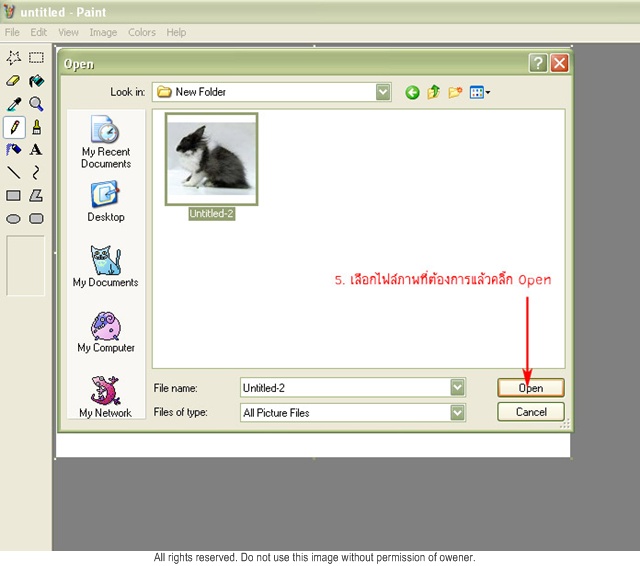Select the Polygon shape tool
This screenshot has width=640, height=566.
pos(36,195)
